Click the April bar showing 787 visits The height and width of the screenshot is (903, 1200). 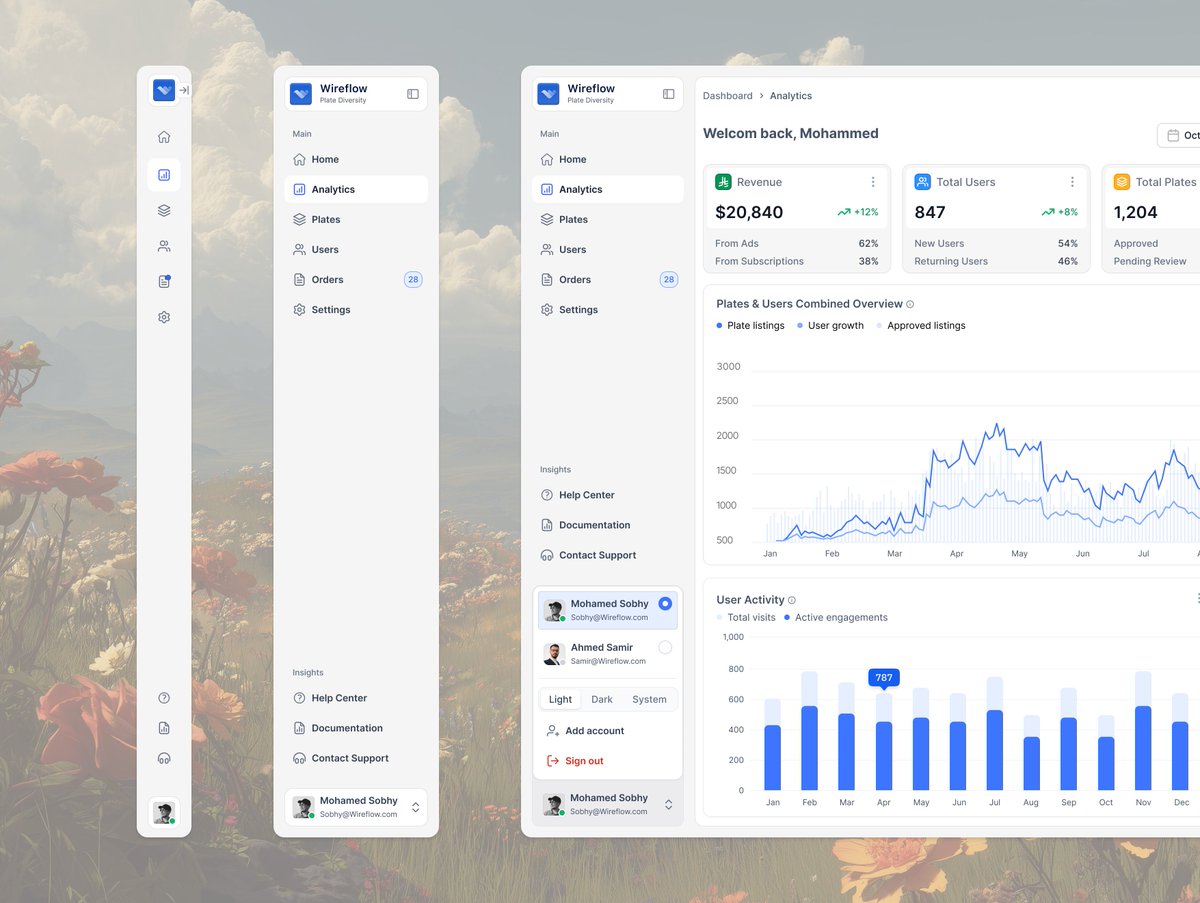click(883, 740)
